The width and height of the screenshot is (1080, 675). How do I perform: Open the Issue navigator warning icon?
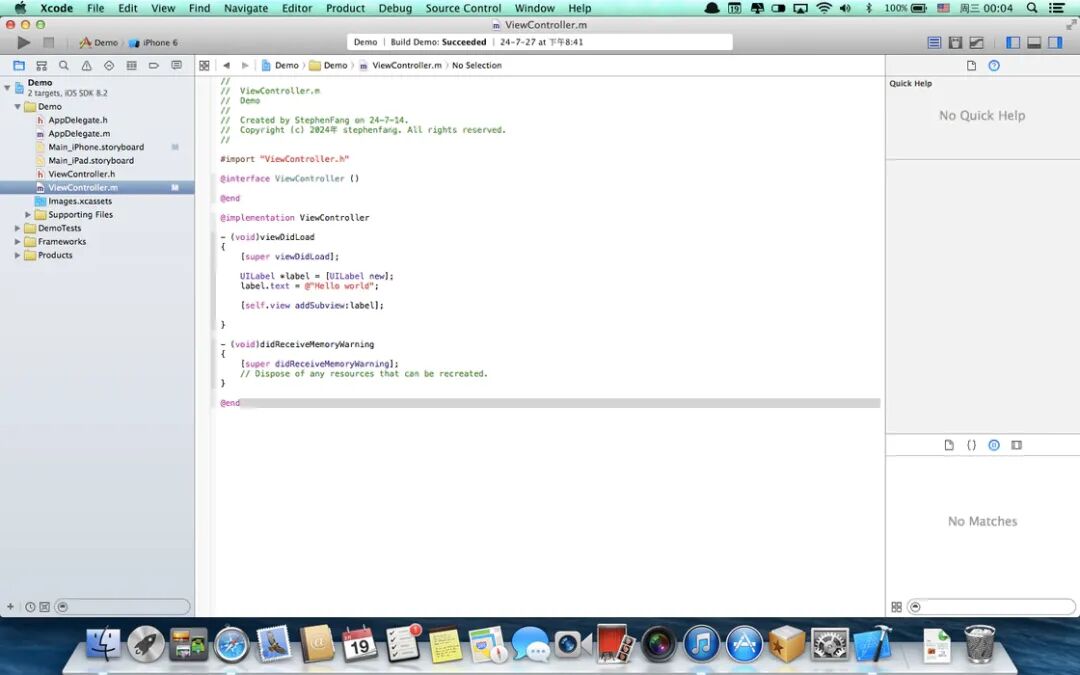86,65
